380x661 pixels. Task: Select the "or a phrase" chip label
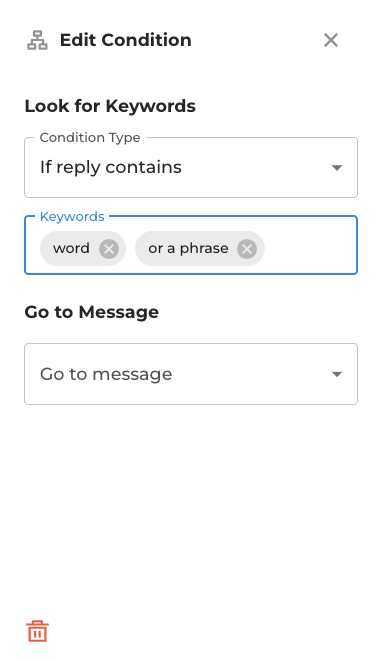point(188,248)
